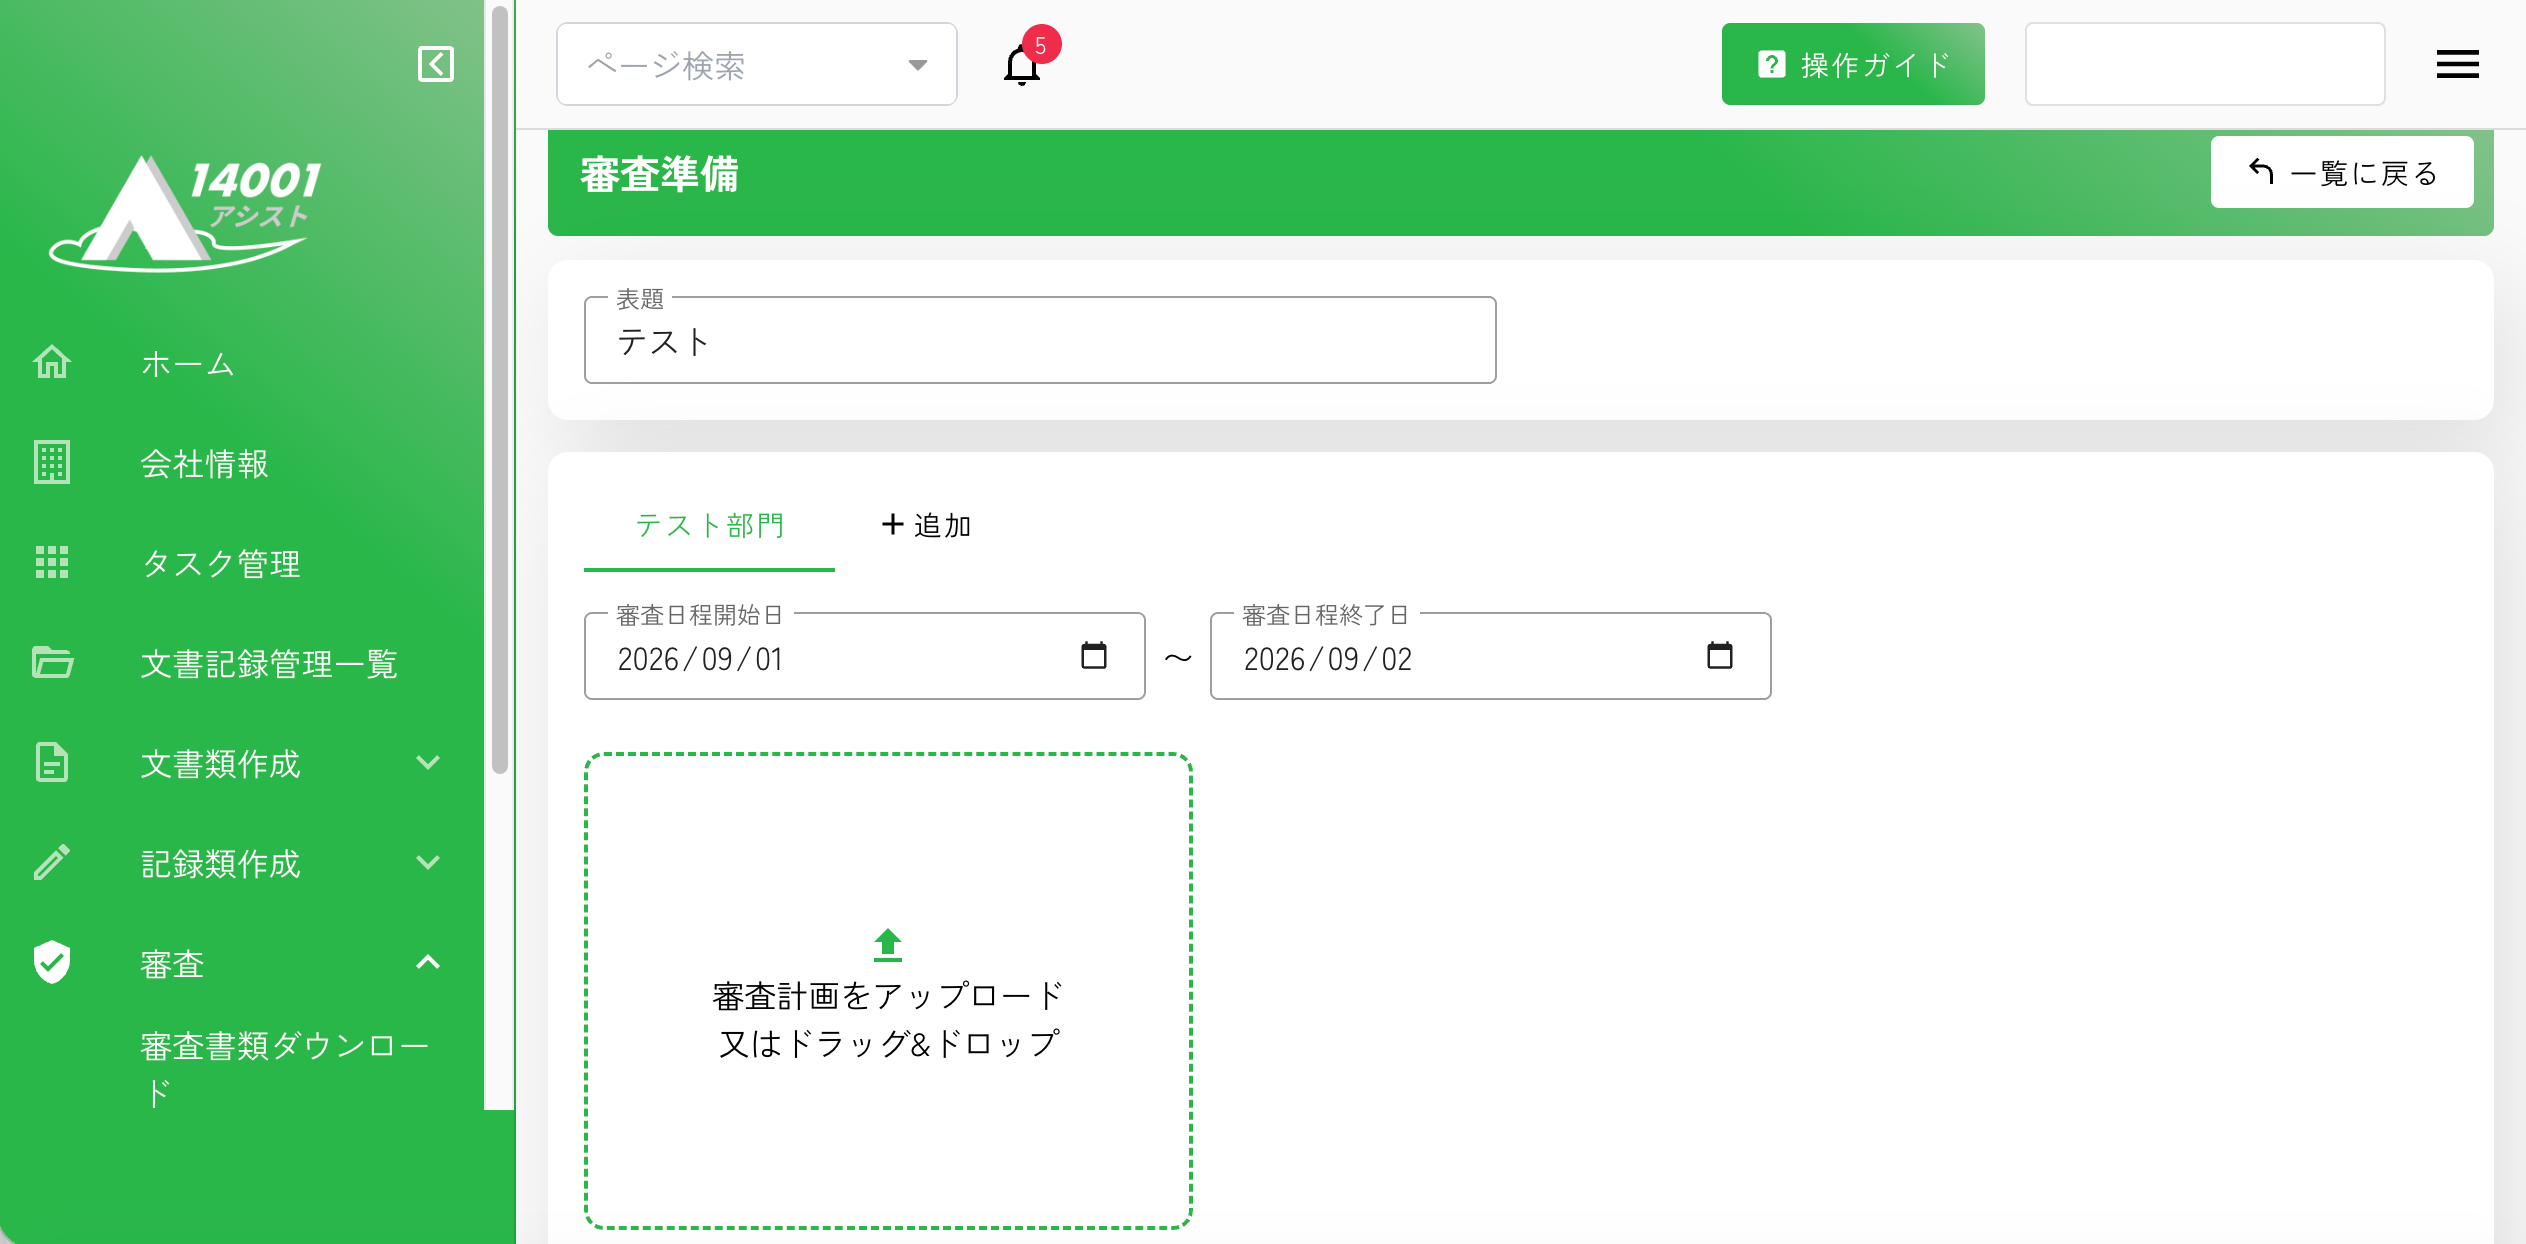The width and height of the screenshot is (2526, 1244).
Task: Click the 14001 アシスト logo
Action: (x=185, y=213)
